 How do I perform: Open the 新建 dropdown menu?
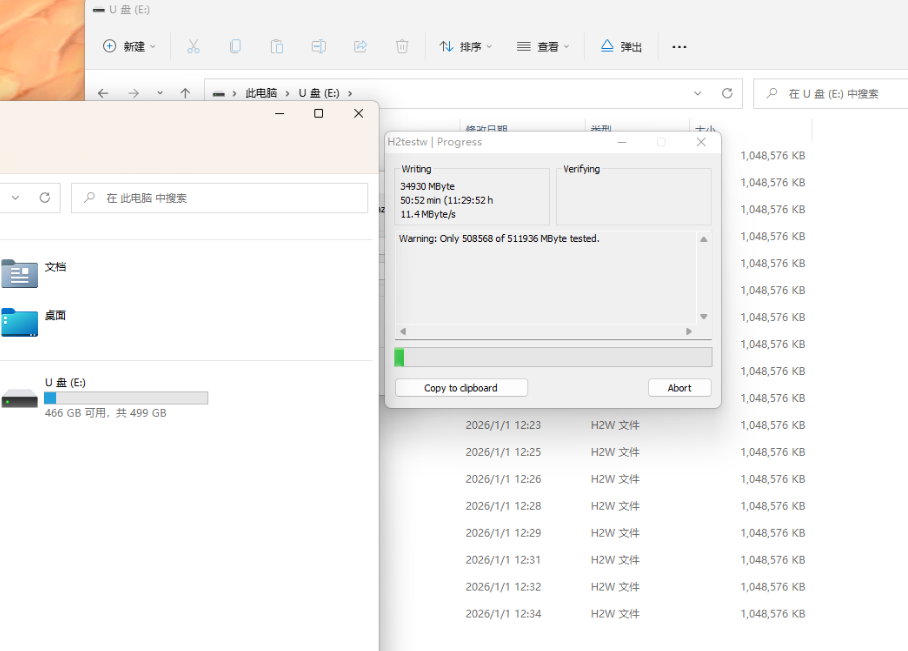click(130, 46)
